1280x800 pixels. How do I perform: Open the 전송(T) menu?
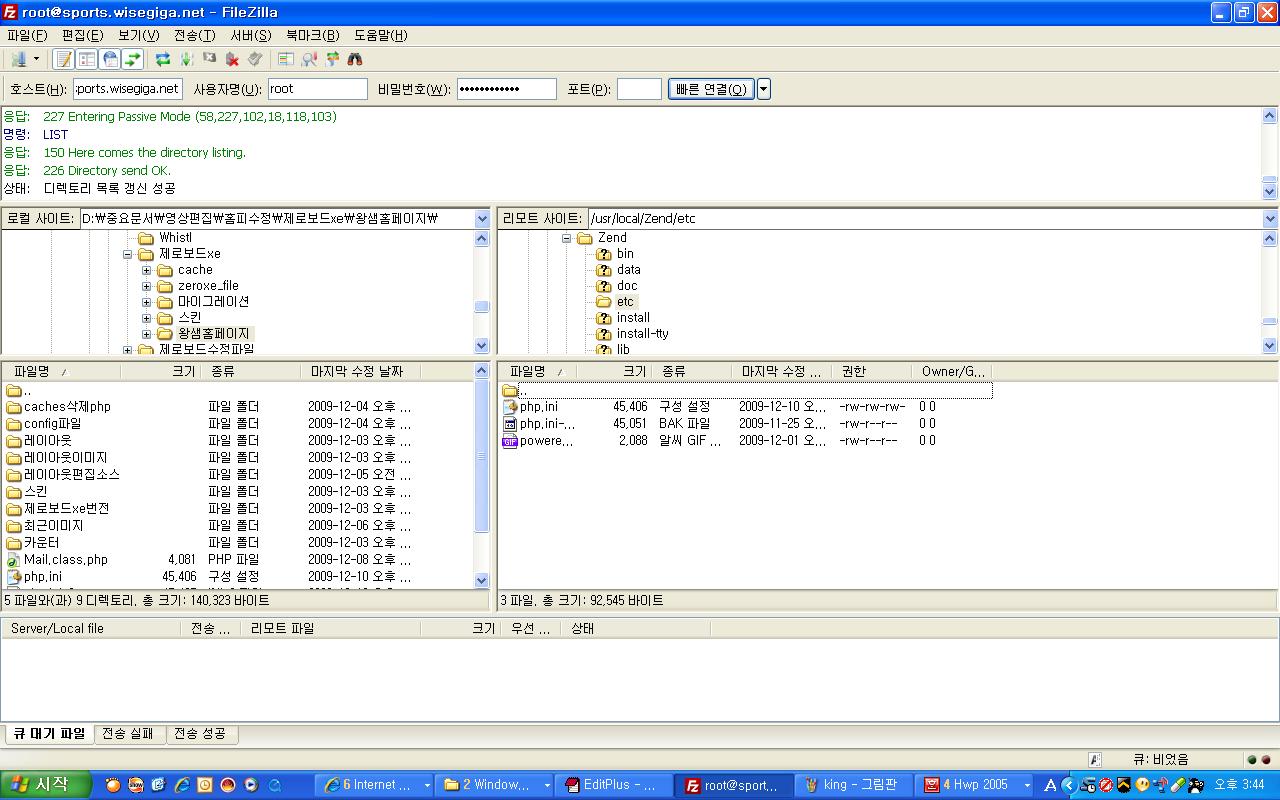coord(194,35)
